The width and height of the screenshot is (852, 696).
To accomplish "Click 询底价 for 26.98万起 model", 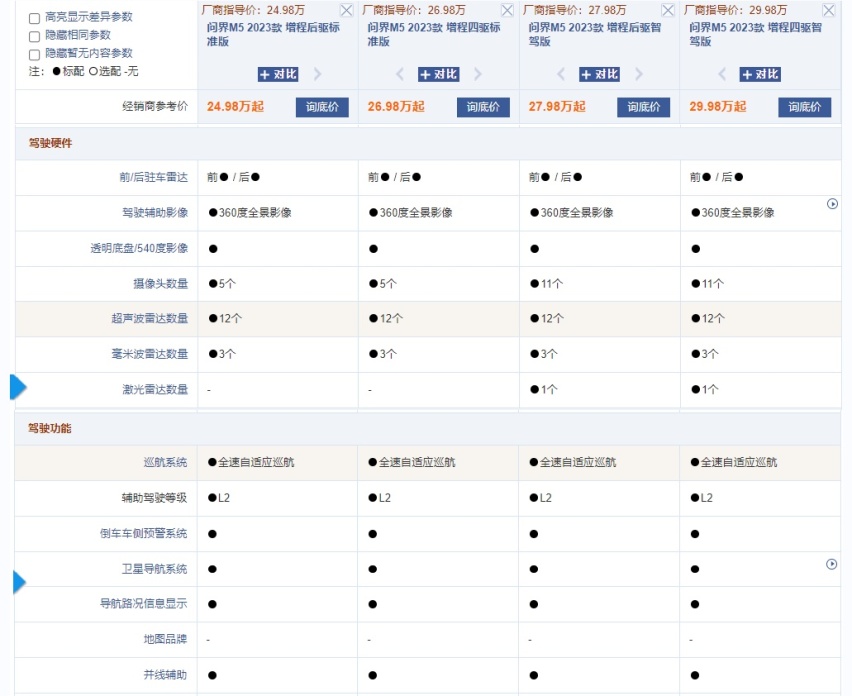I will point(483,107).
